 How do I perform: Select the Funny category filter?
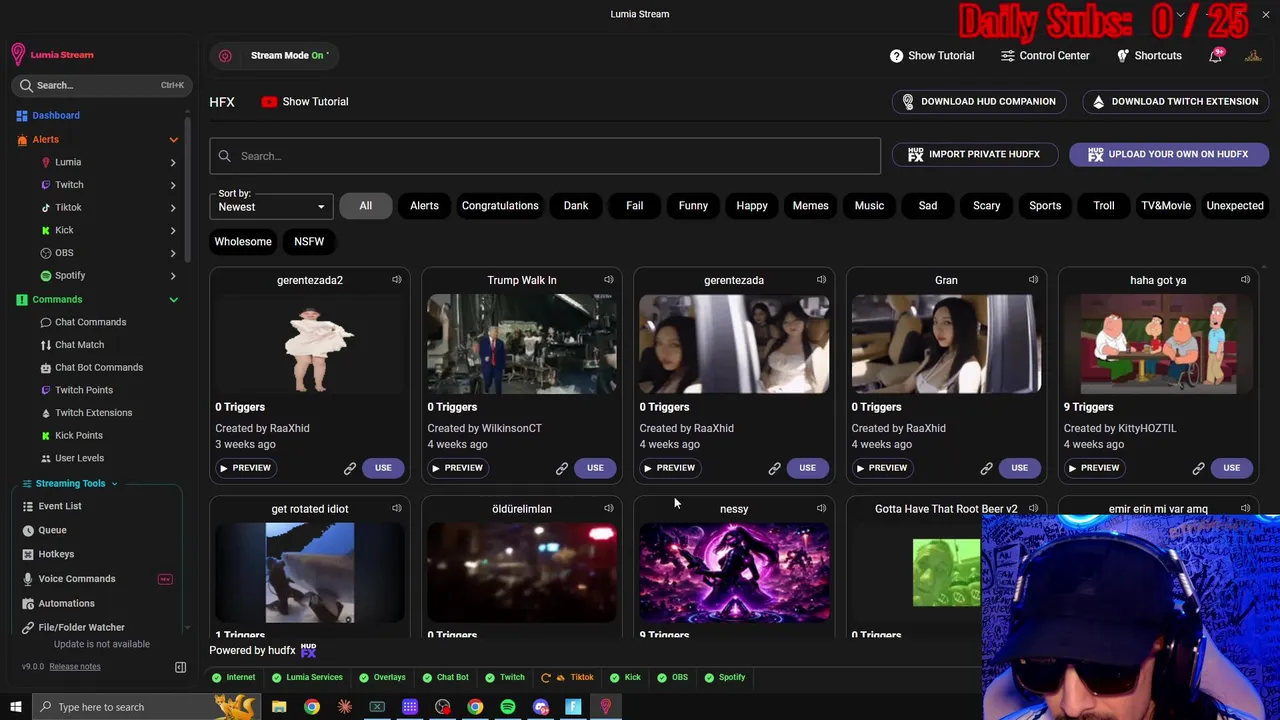coord(693,206)
